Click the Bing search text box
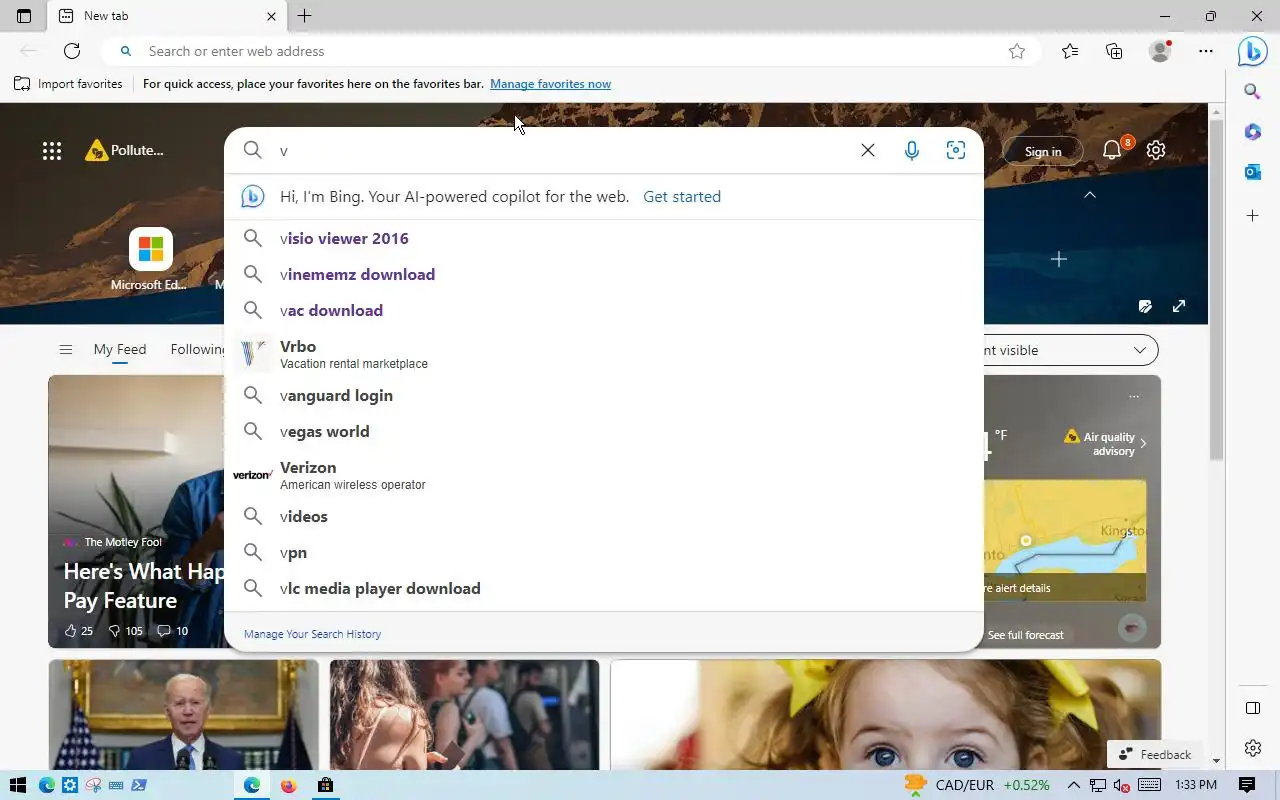The image size is (1280, 800). 562,150
